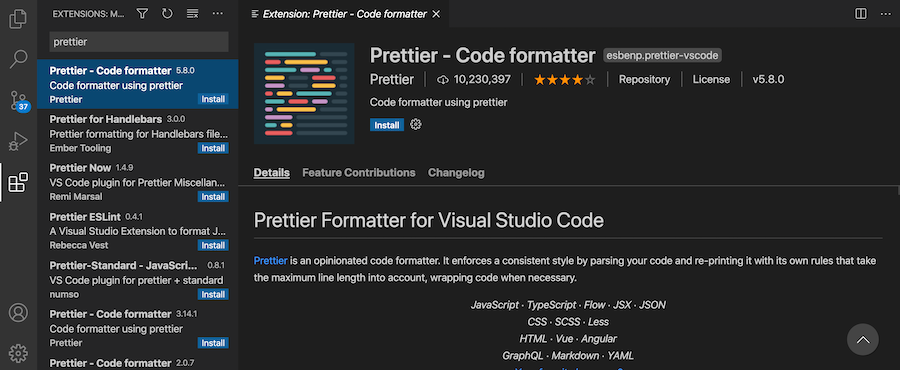Viewport: 900px width, 370px height.
Task: Clear extensions search results icon
Action: pyautogui.click(x=192, y=14)
